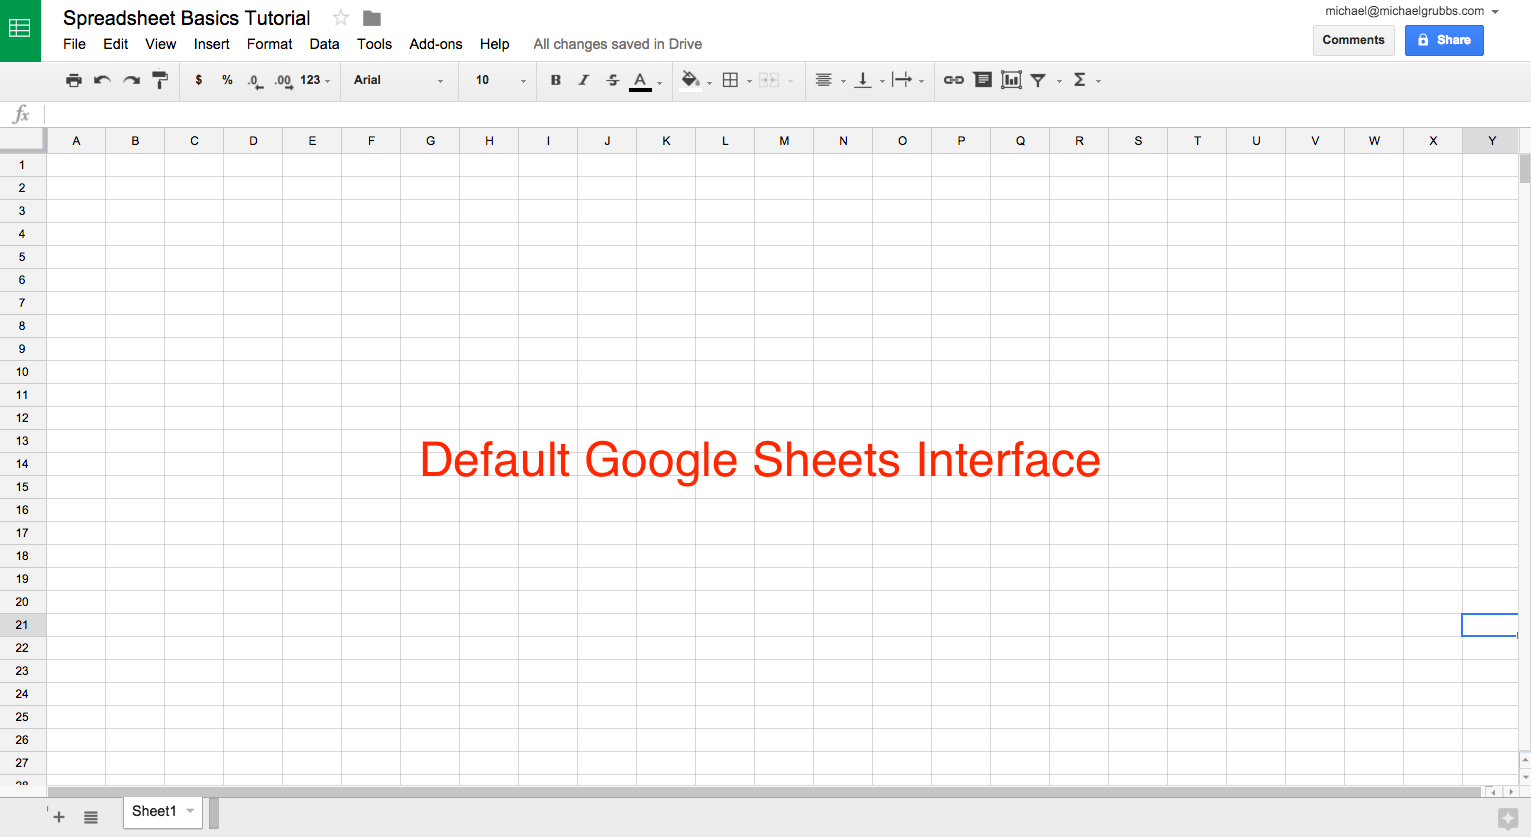Click the Share button

tap(1444, 40)
